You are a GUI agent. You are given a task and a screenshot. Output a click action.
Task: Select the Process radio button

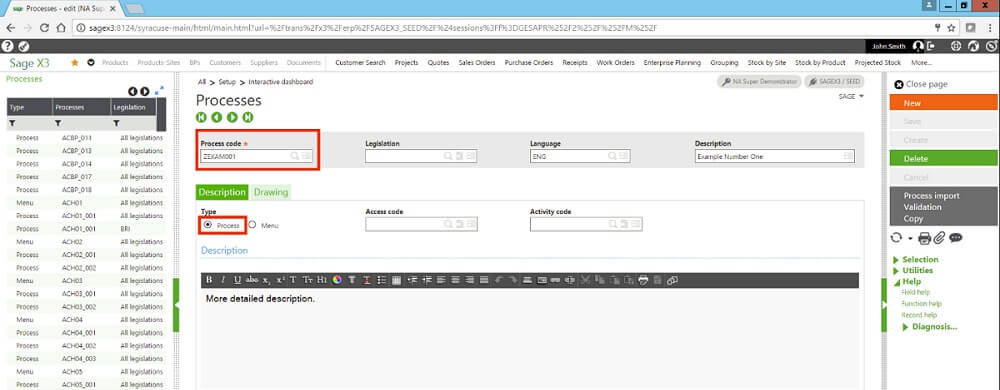click(x=207, y=225)
